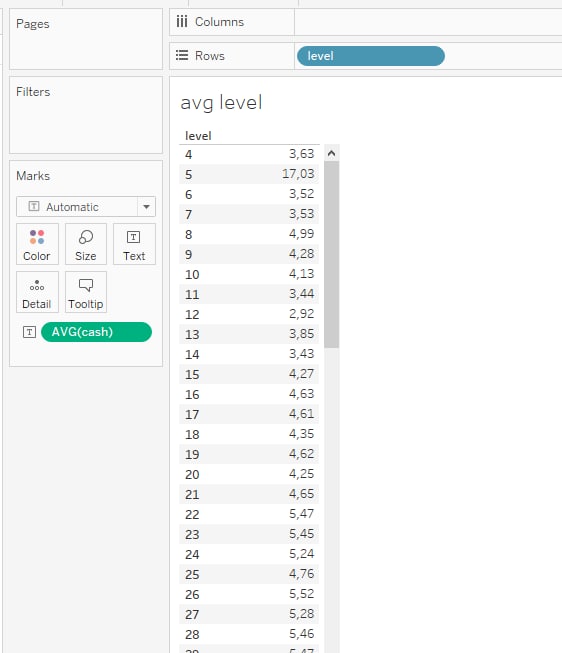The width and height of the screenshot is (562, 653).
Task: Select the value 17,03 for level 5
Action: pyautogui.click(x=298, y=174)
